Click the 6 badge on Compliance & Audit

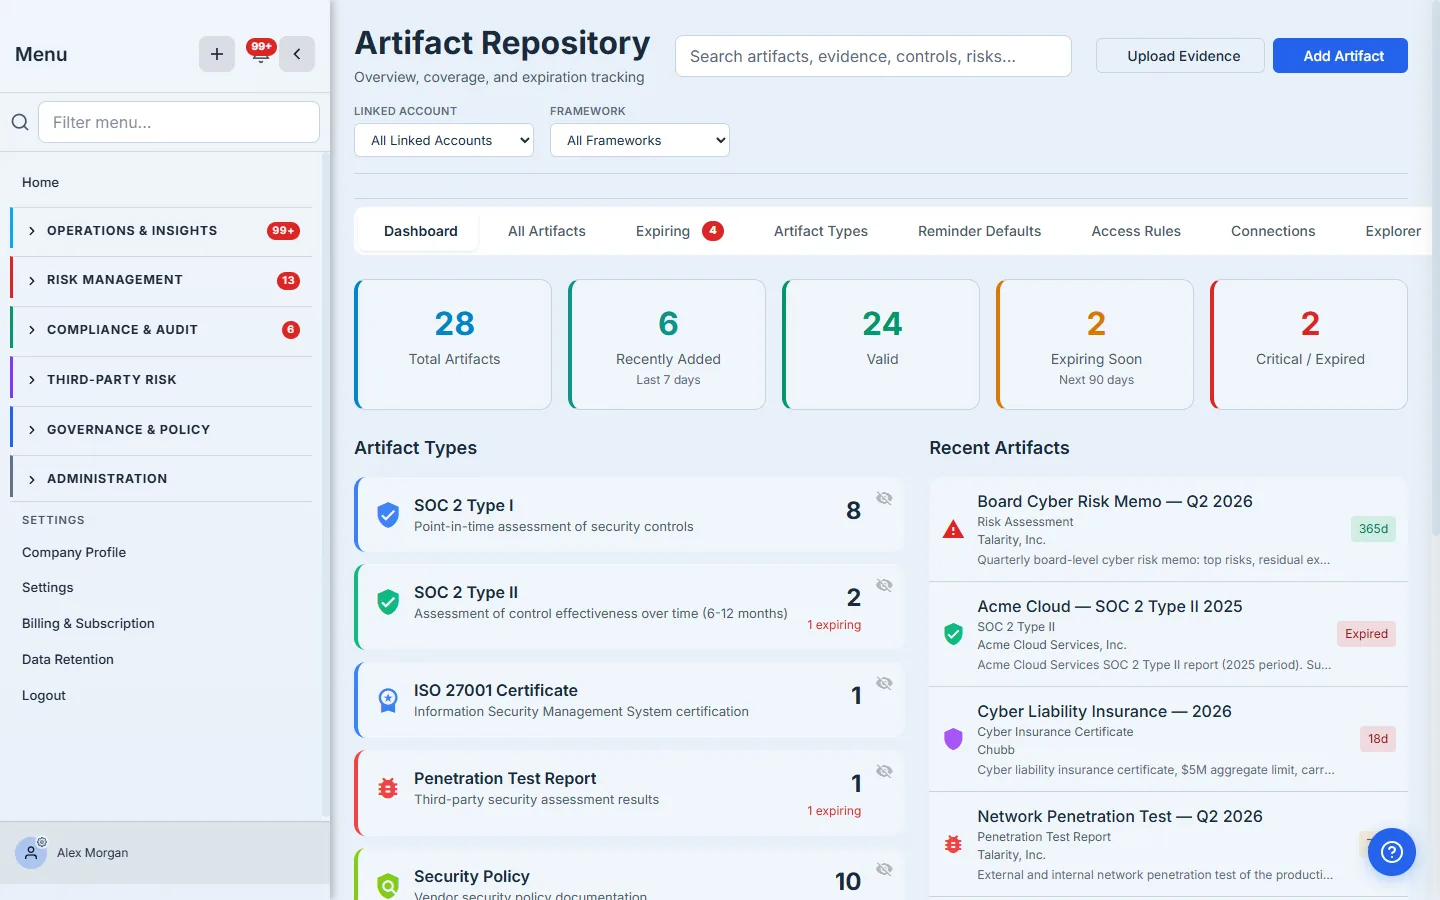291,330
